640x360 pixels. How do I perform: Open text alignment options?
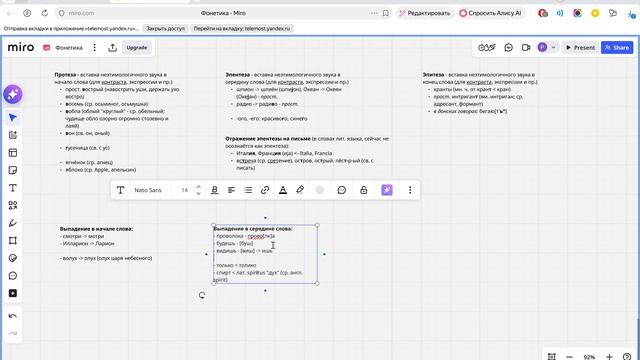point(231,190)
